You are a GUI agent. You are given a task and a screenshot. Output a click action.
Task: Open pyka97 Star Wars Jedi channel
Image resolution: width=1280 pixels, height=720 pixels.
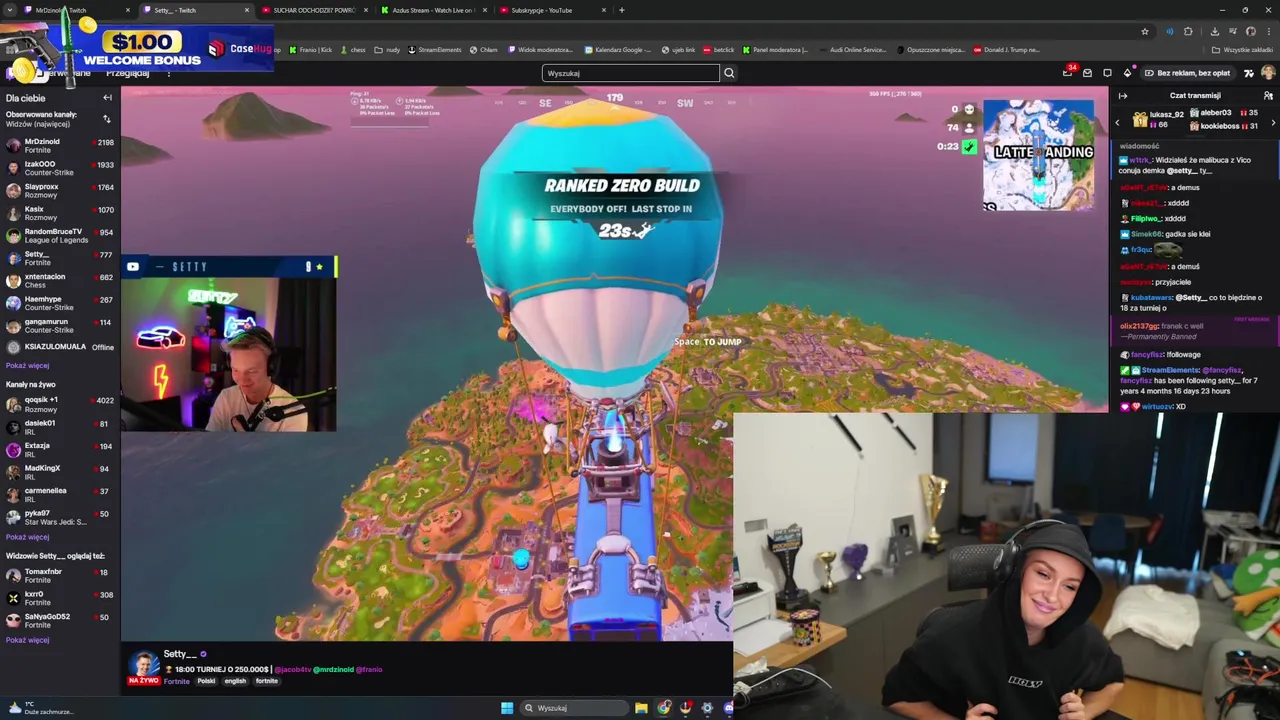click(x=60, y=517)
